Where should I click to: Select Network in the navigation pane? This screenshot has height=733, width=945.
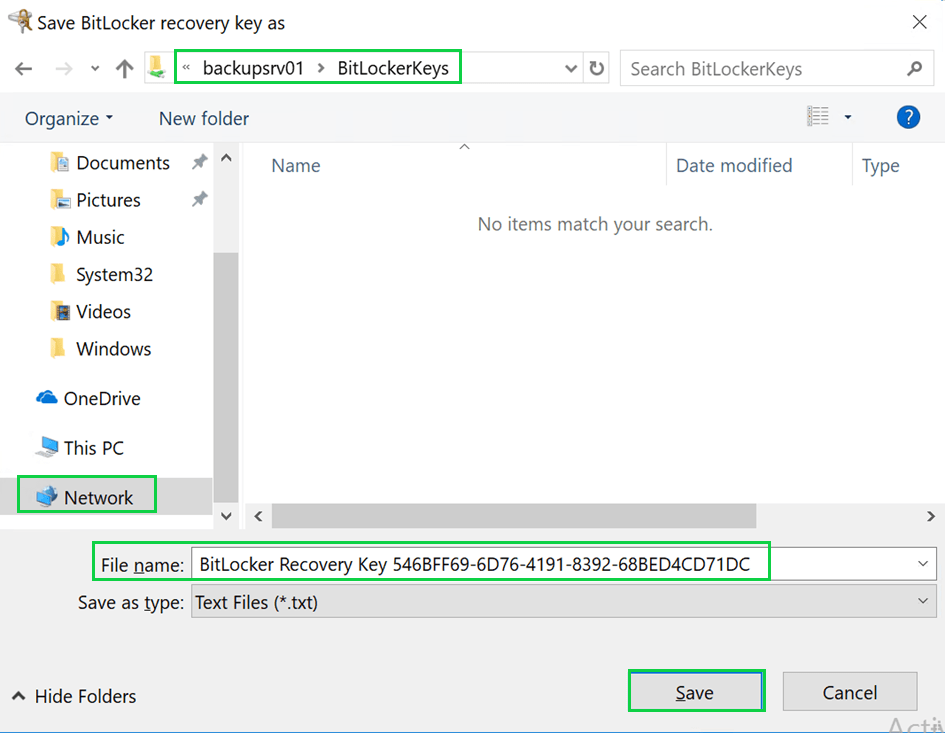(x=98, y=497)
